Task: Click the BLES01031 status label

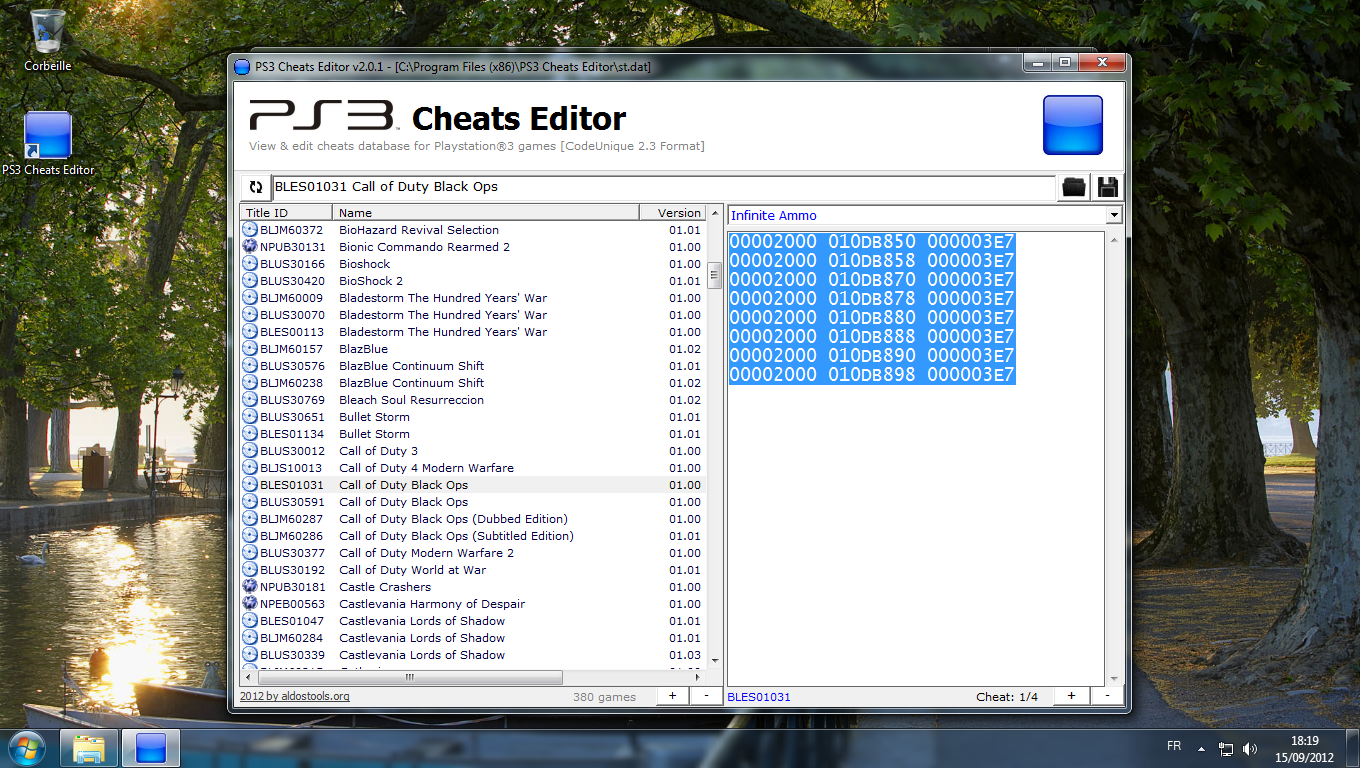Action: click(x=759, y=697)
